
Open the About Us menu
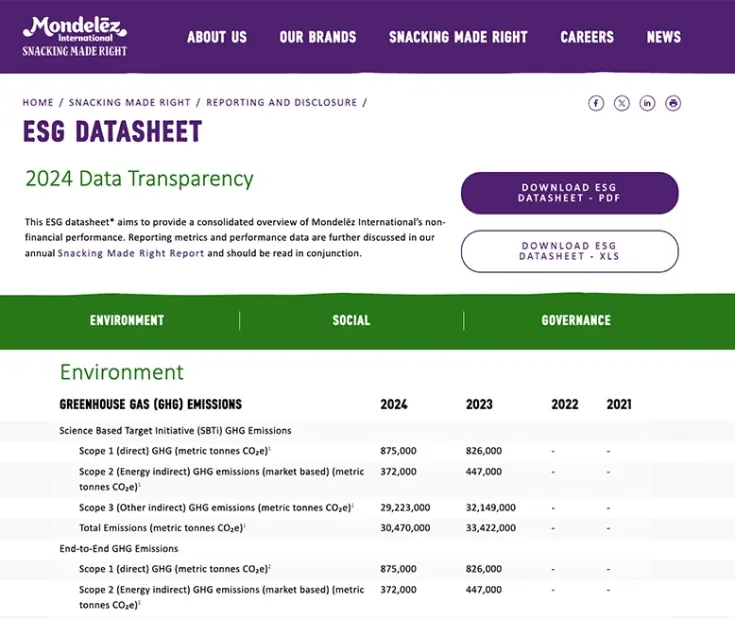[217, 37]
